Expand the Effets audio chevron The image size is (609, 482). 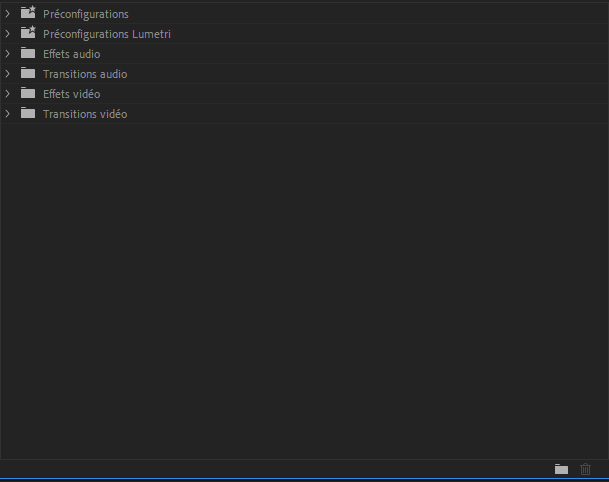[x=8, y=54]
